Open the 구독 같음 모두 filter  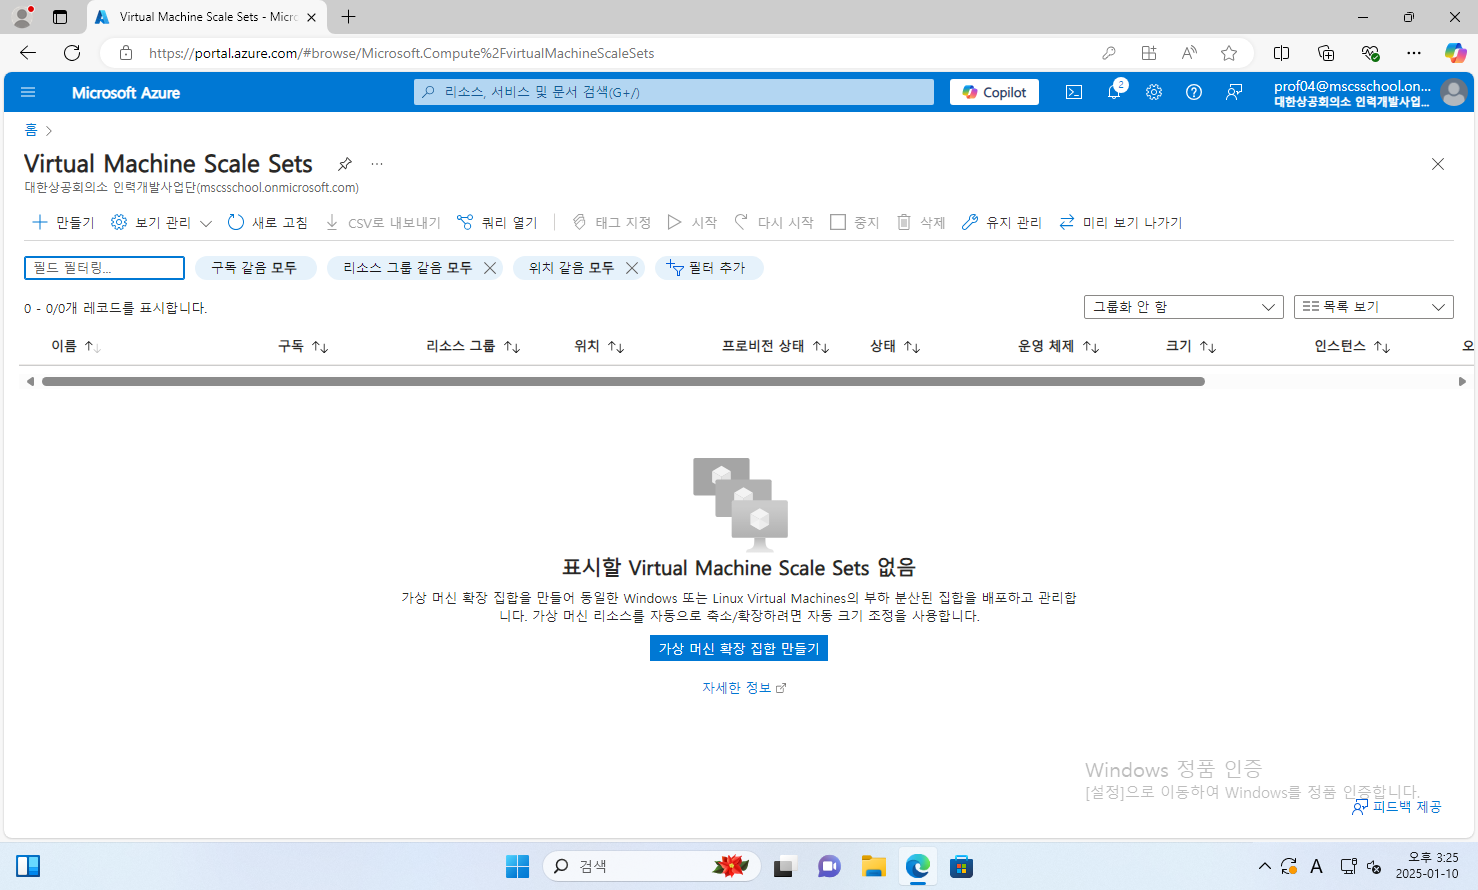coord(255,268)
